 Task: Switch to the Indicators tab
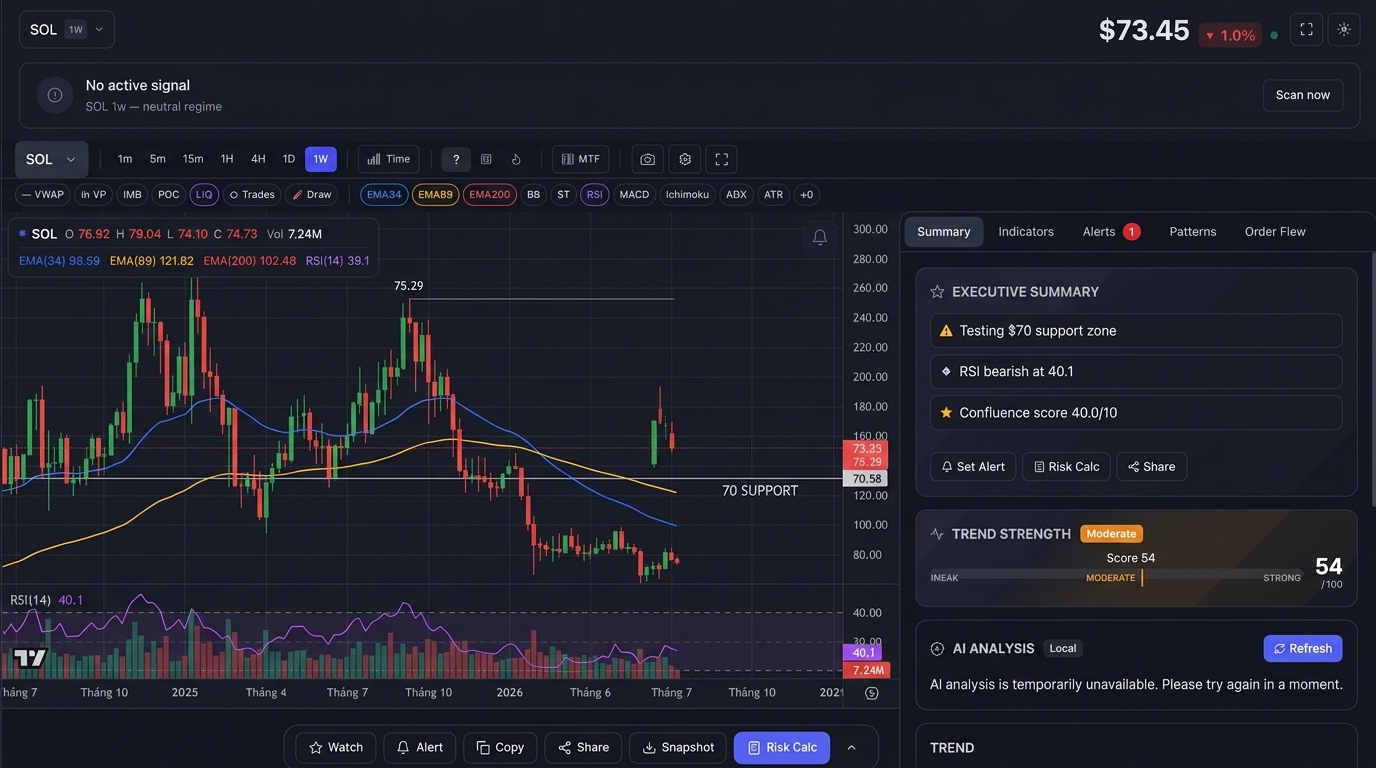coord(1026,232)
